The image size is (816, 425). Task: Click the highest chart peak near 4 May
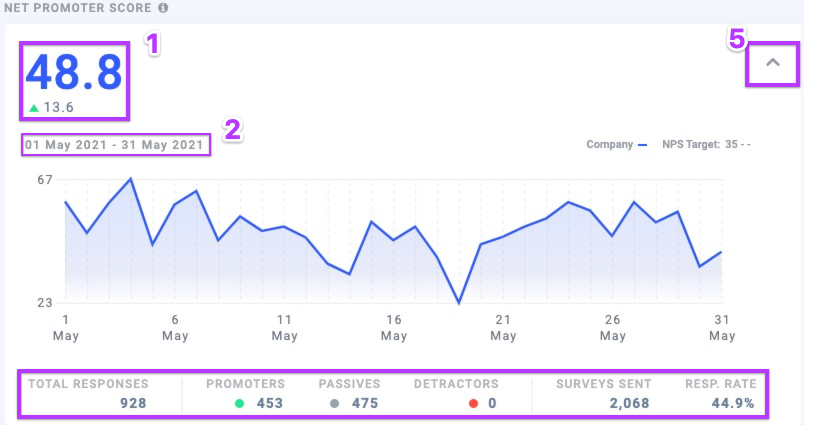coord(131,179)
